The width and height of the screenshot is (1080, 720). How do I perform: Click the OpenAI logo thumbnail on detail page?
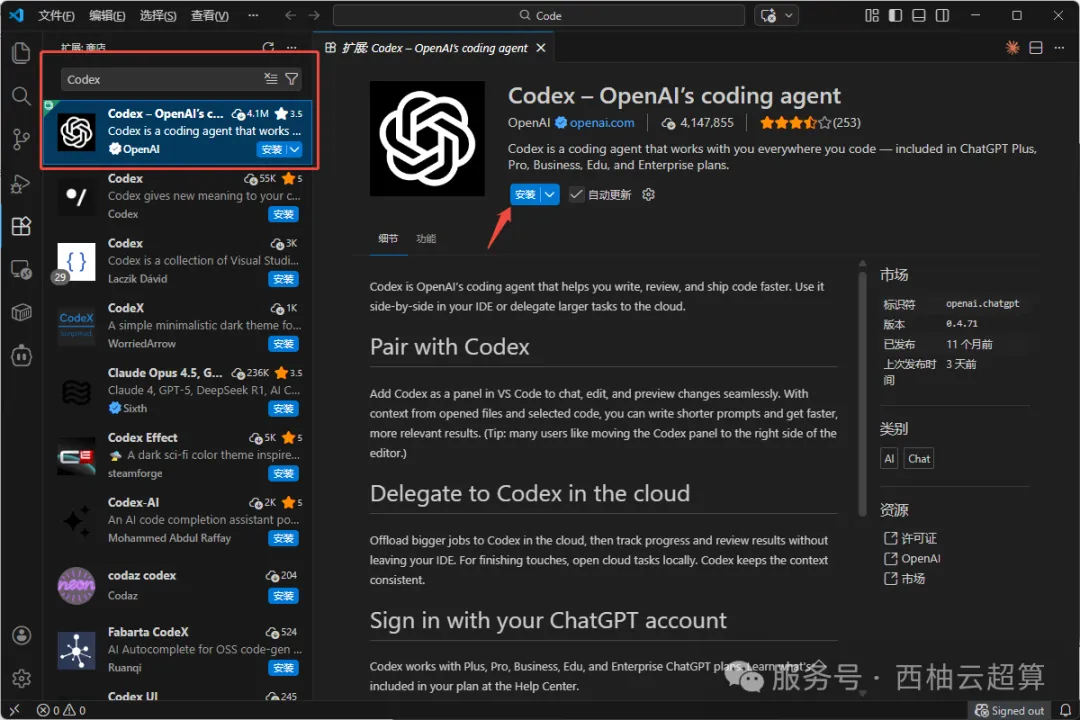427,138
